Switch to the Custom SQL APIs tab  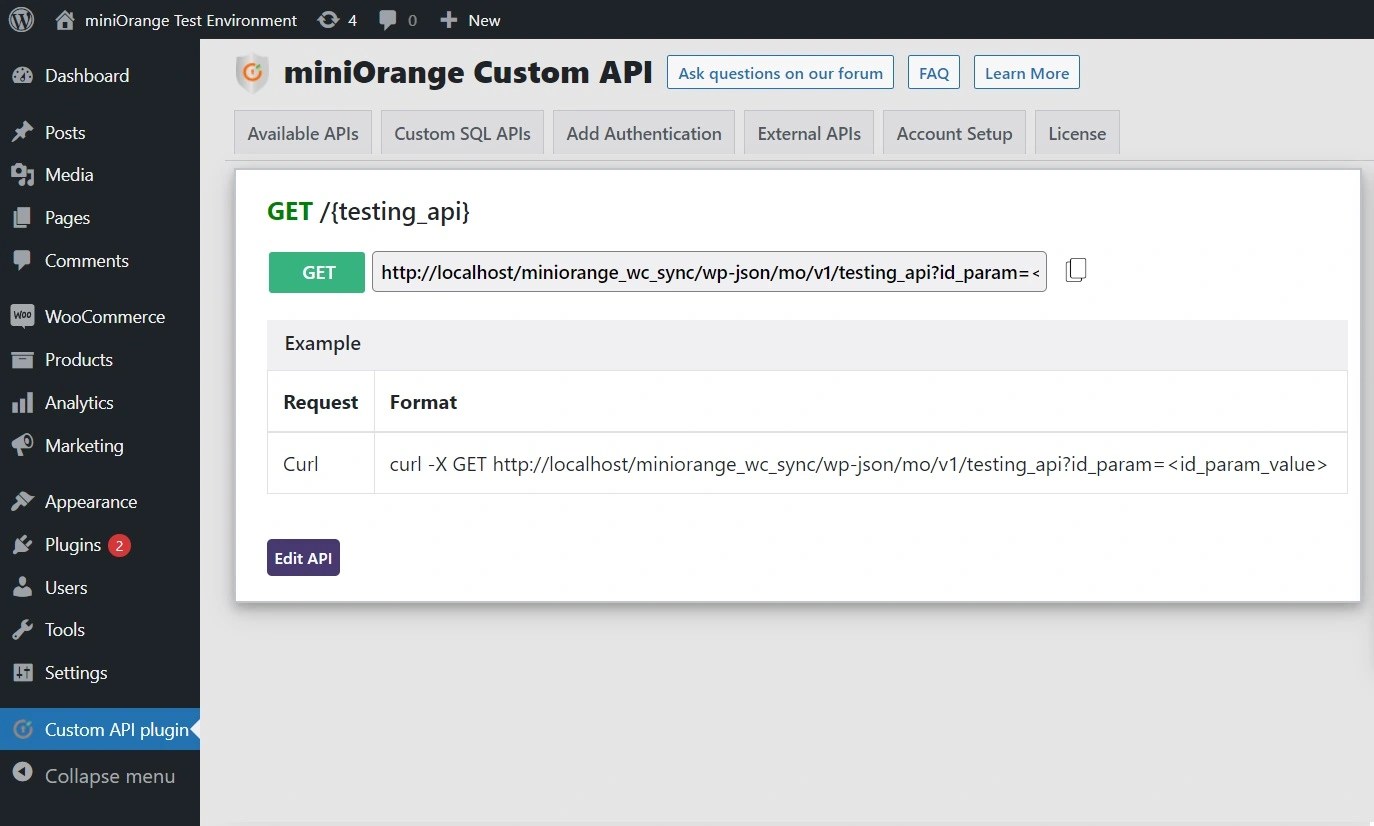[461, 132]
